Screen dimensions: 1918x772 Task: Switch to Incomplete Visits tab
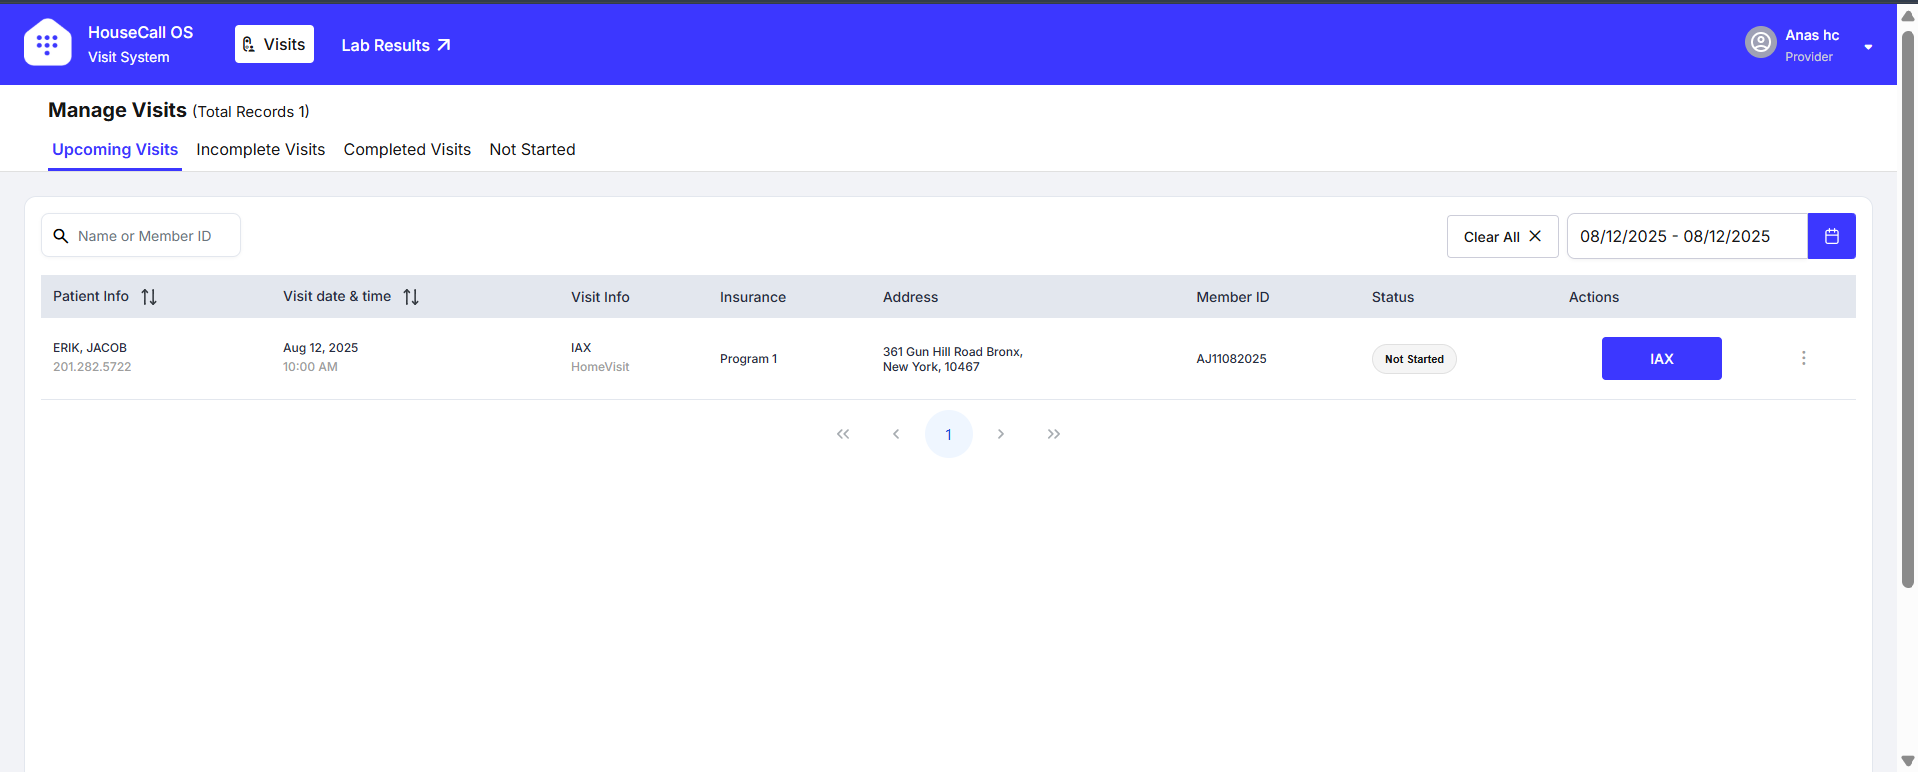tap(260, 149)
